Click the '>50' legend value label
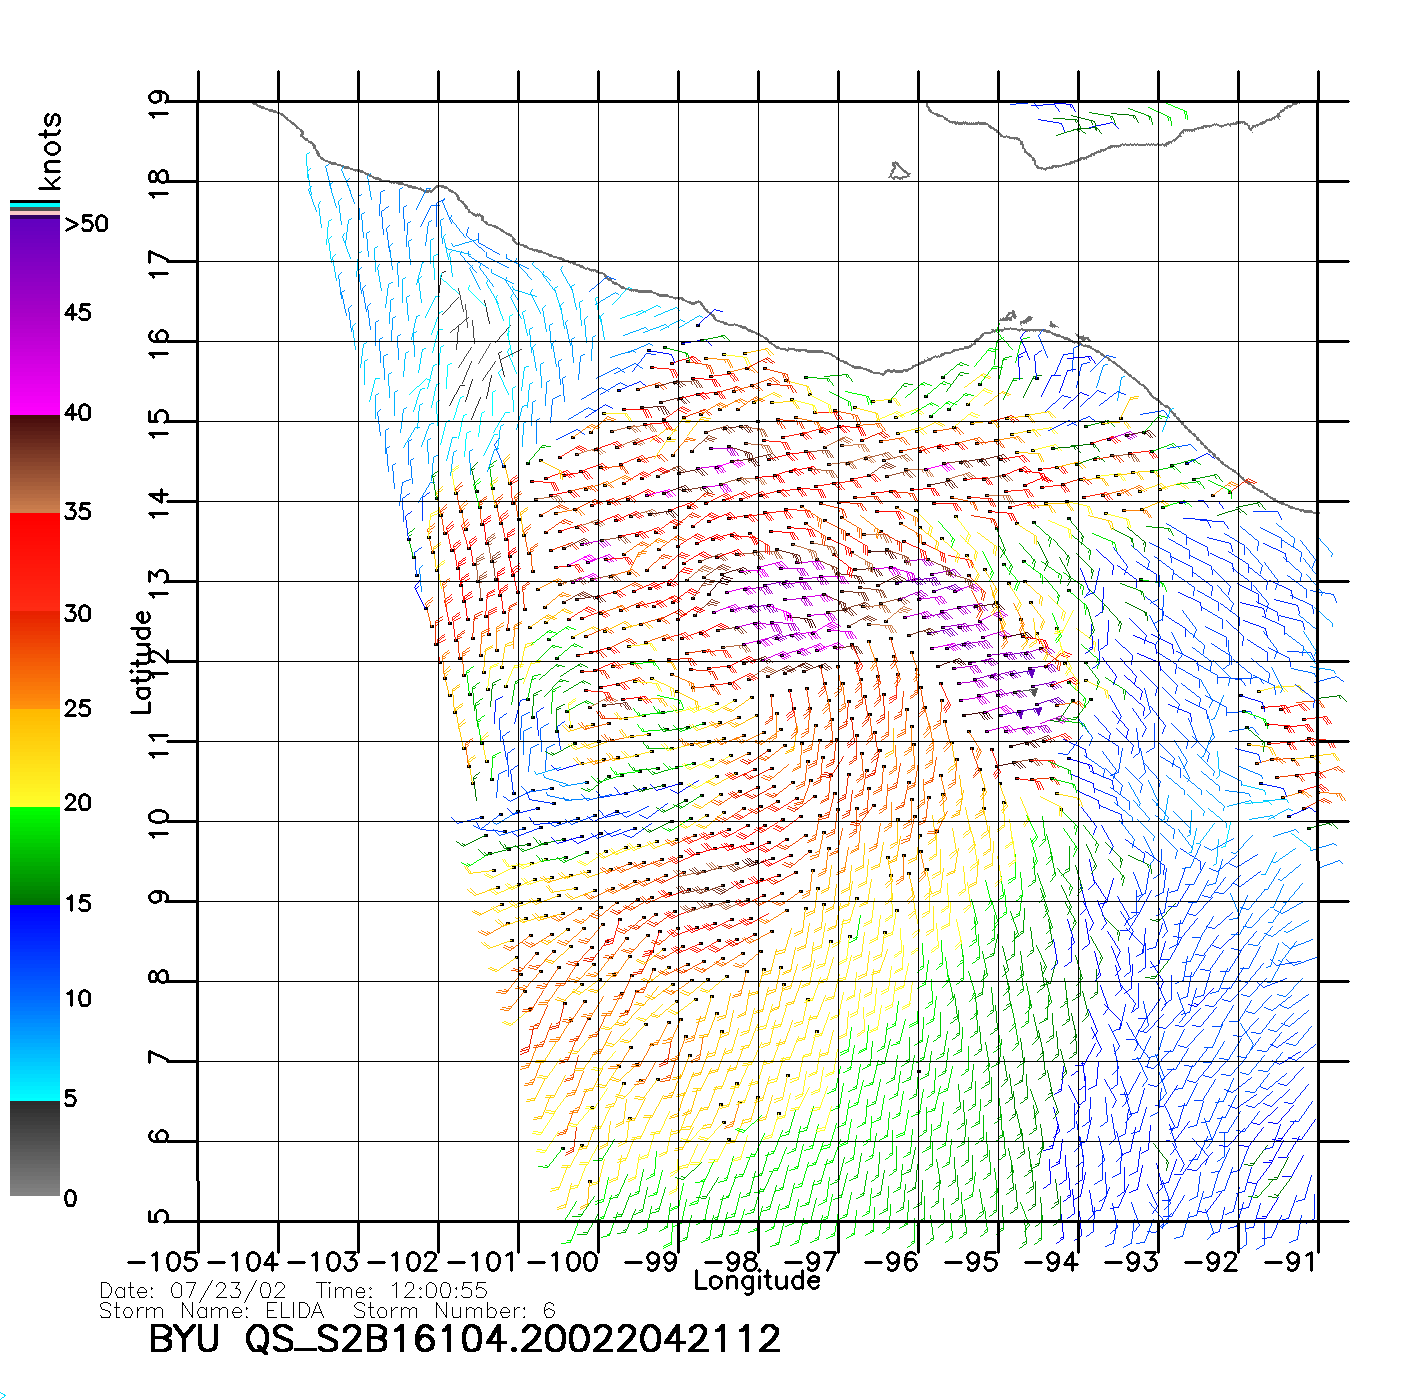1420x1400 pixels. coord(86,224)
